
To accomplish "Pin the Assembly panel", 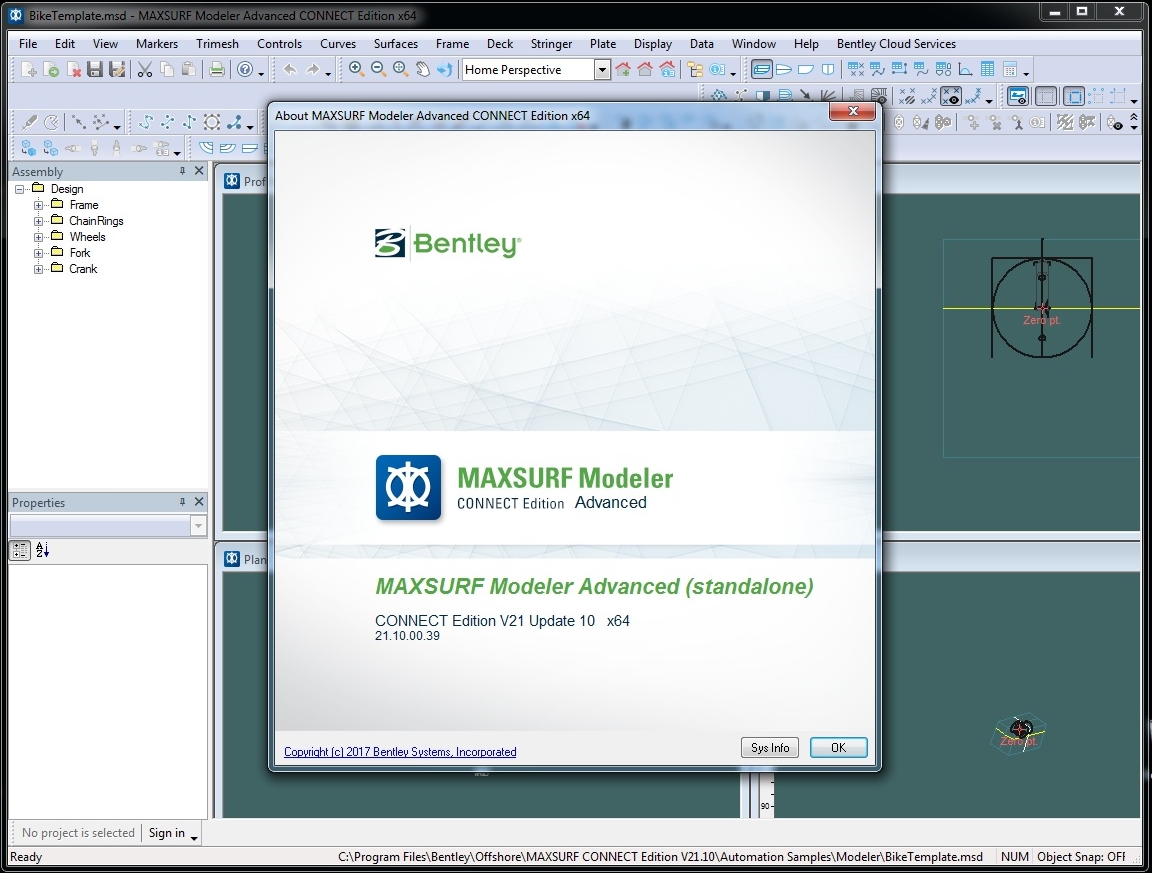I will [182, 170].
